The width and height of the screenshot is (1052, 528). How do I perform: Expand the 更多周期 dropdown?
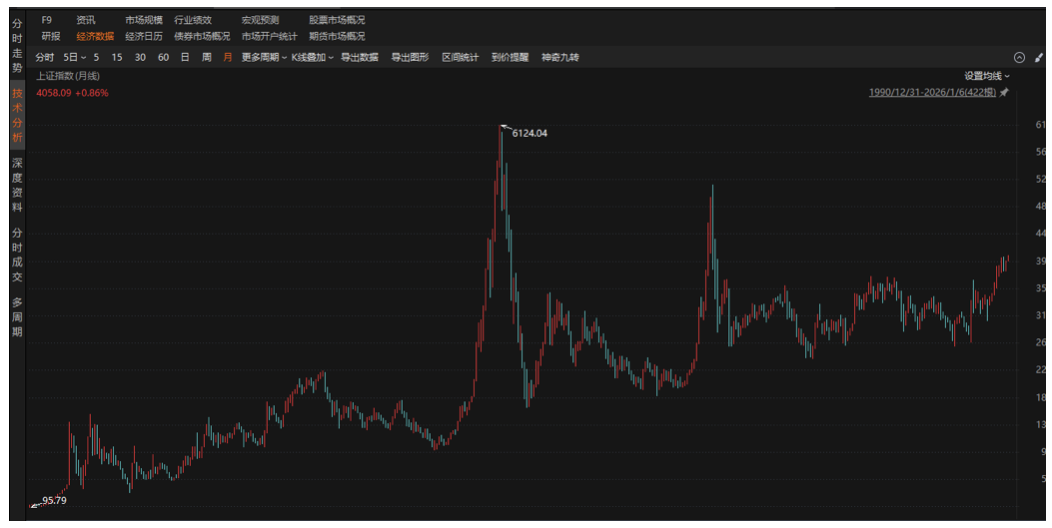tap(264, 58)
